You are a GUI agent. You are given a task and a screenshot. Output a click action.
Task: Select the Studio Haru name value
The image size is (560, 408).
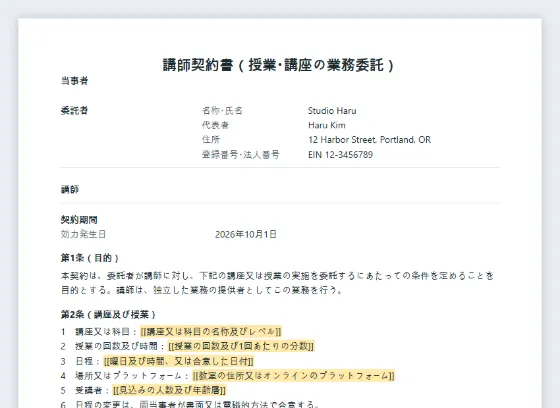(332, 111)
